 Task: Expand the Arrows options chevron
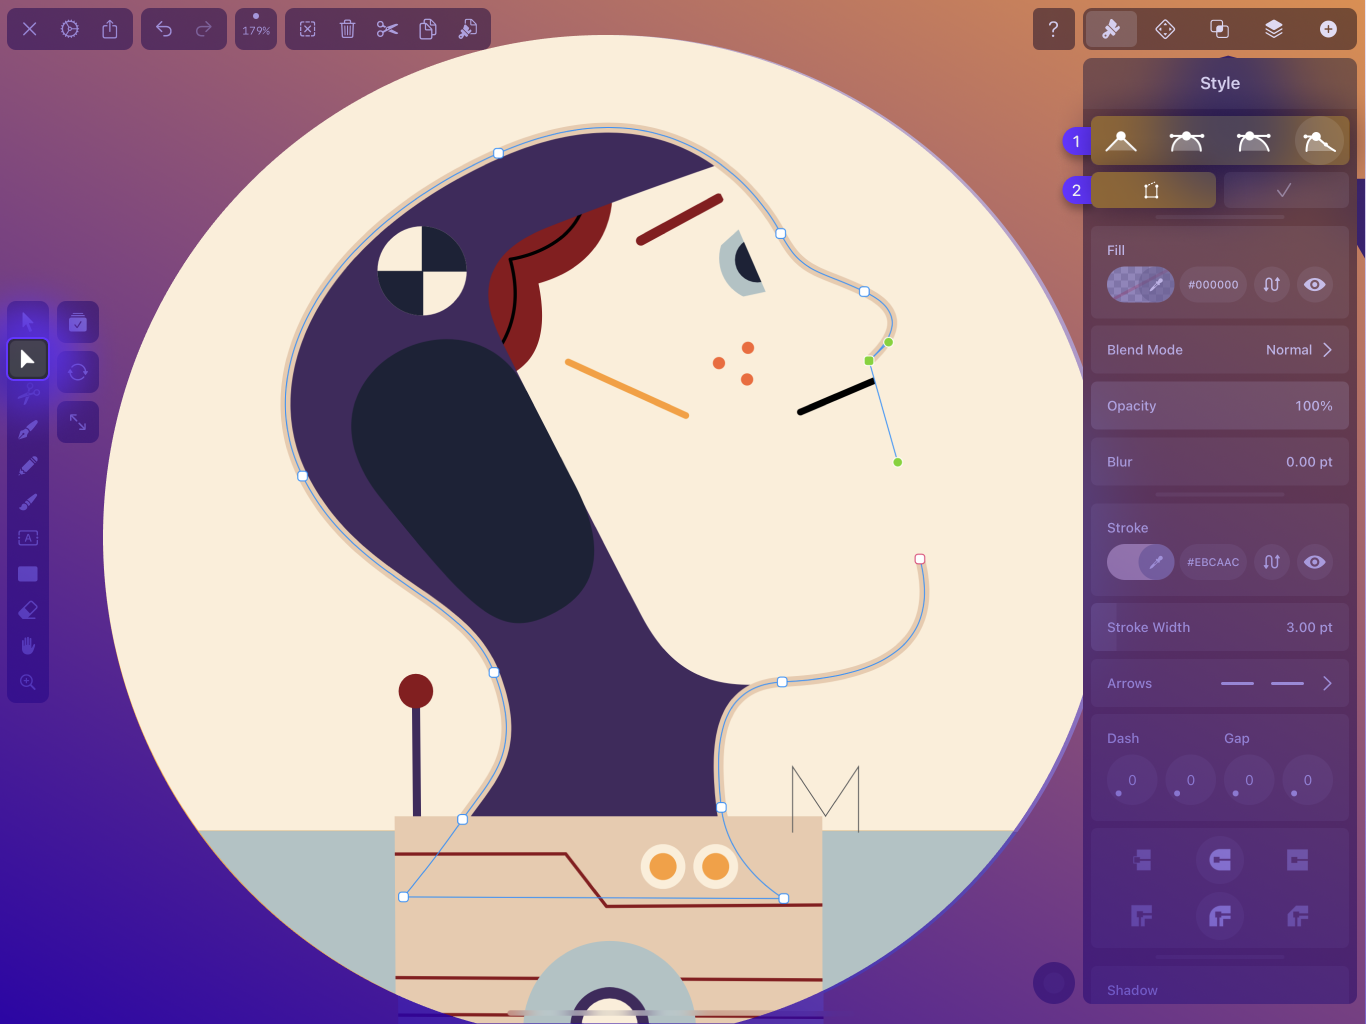point(1327,684)
